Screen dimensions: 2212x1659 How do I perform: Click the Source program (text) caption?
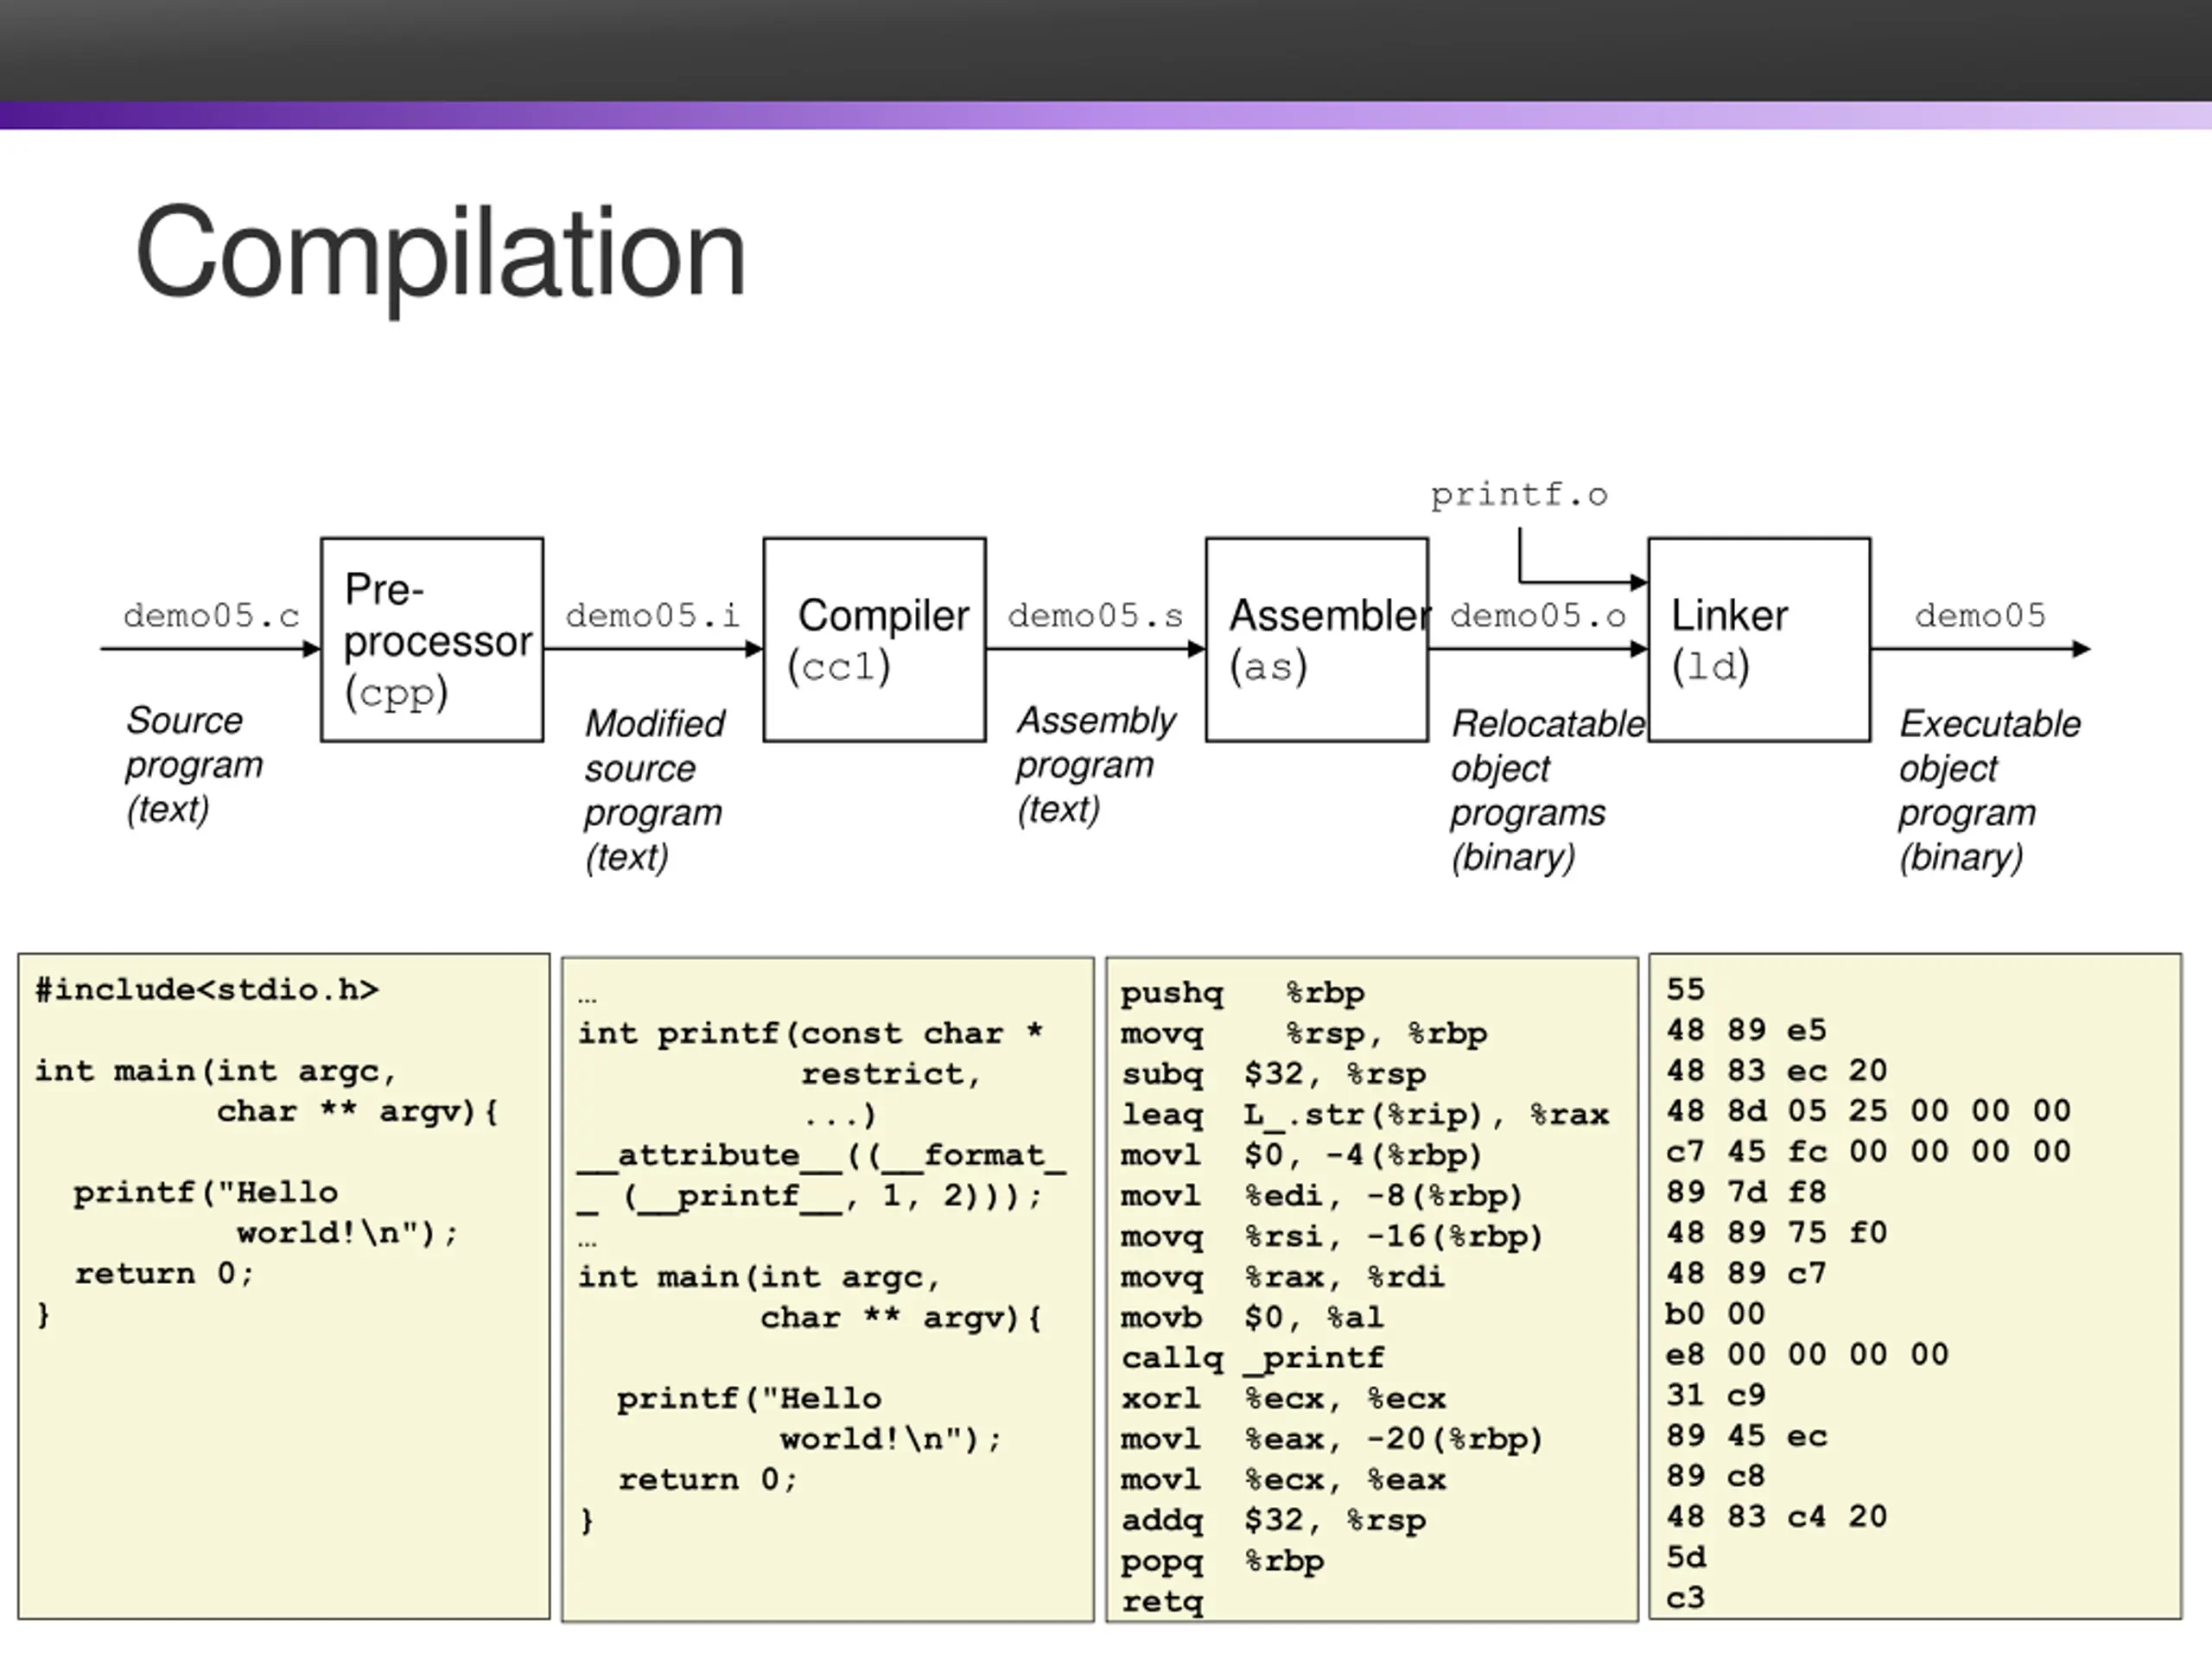194,765
